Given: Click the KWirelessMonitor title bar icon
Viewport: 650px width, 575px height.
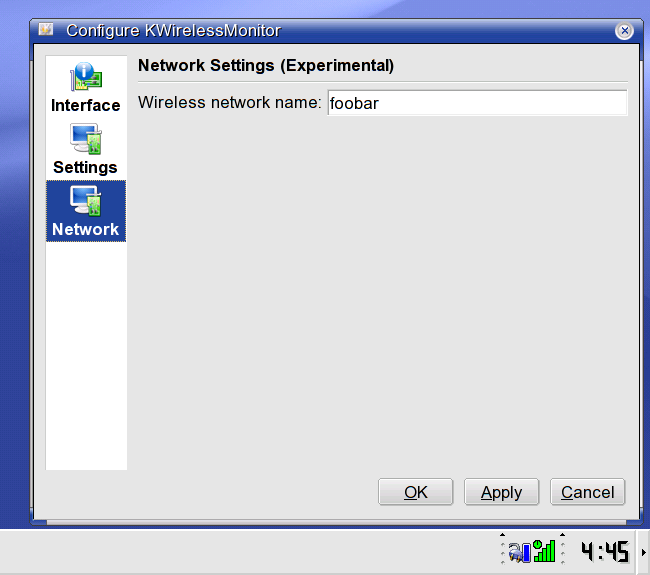Looking at the screenshot, I should coord(46,29).
